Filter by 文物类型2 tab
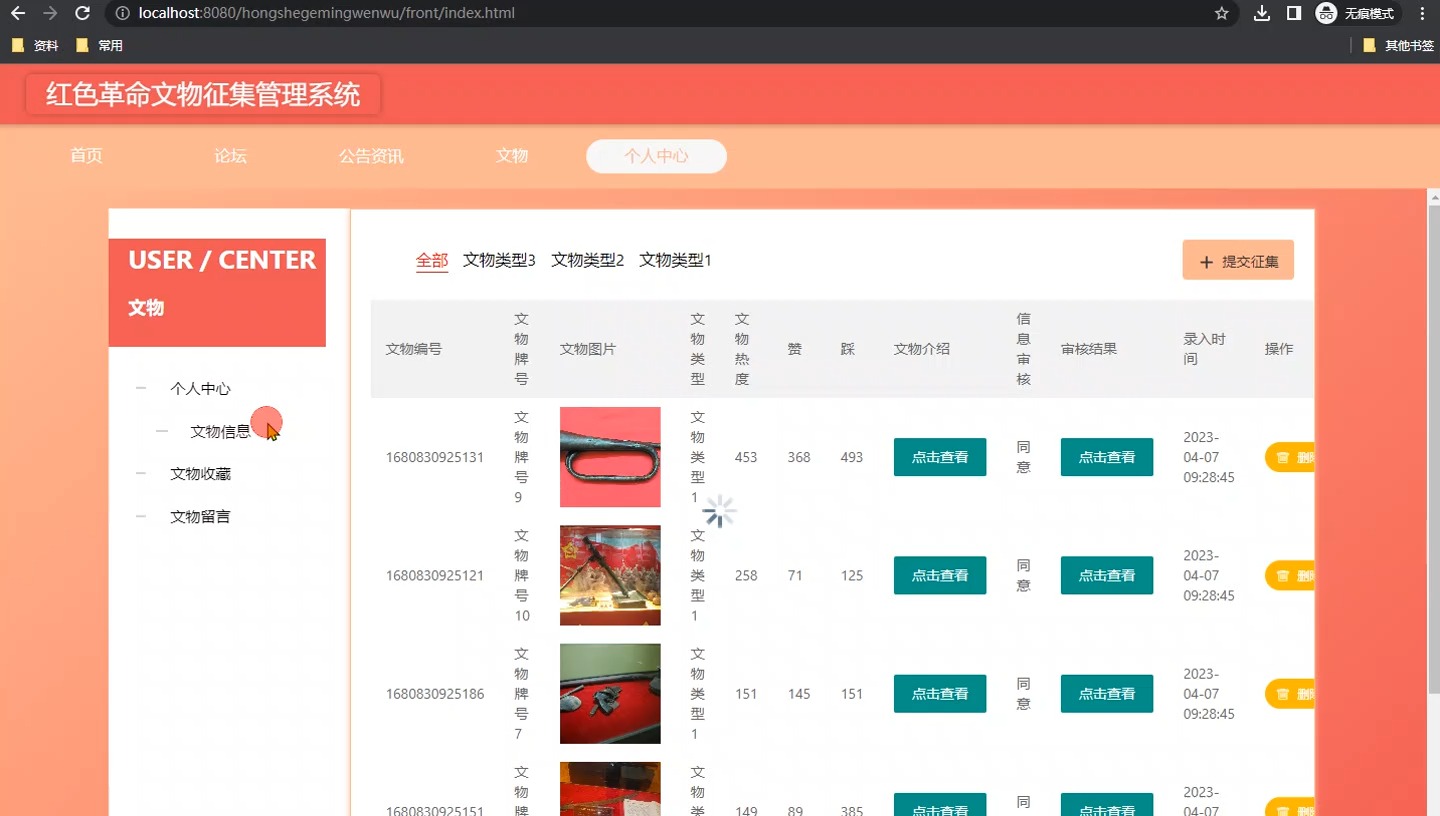This screenshot has height=816, width=1440. coord(587,260)
